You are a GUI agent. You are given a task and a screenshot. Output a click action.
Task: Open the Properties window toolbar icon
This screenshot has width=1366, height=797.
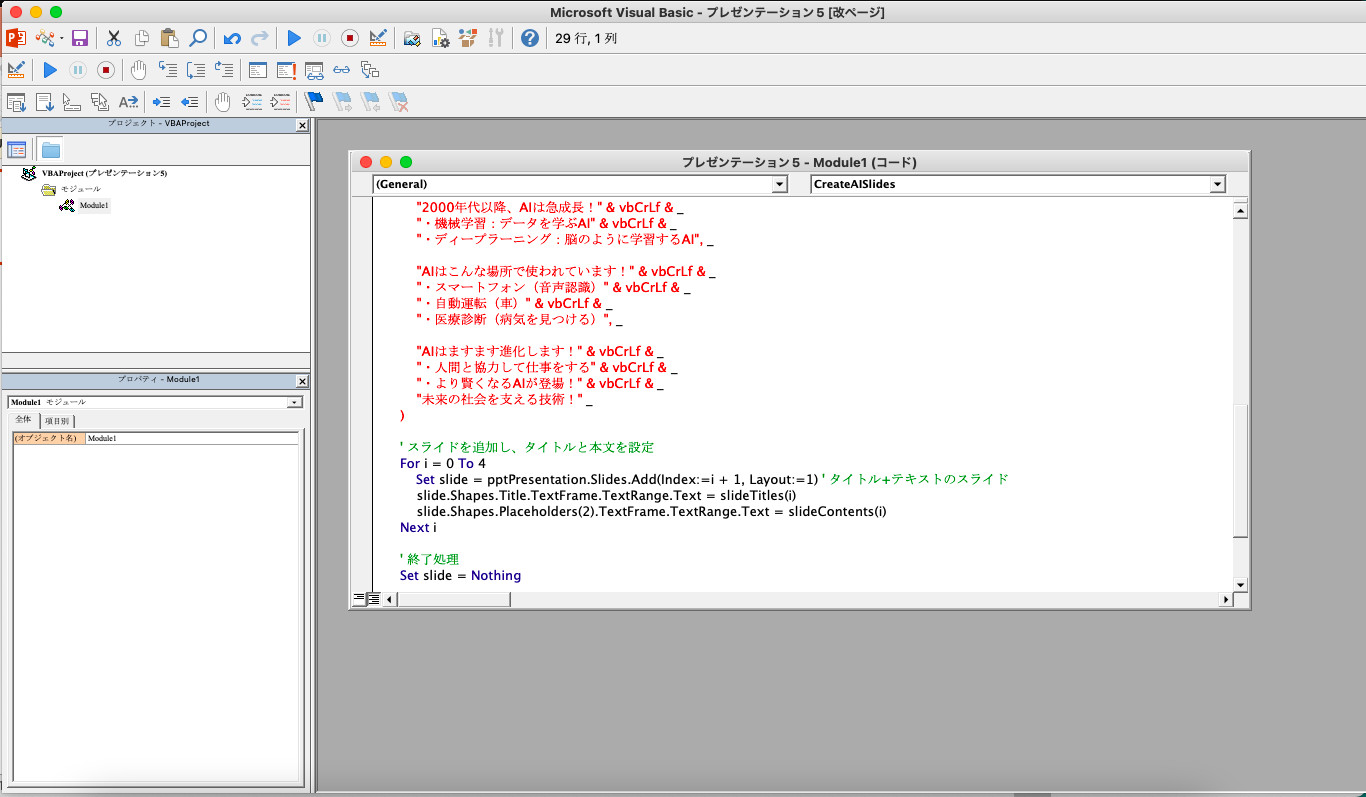tap(440, 38)
